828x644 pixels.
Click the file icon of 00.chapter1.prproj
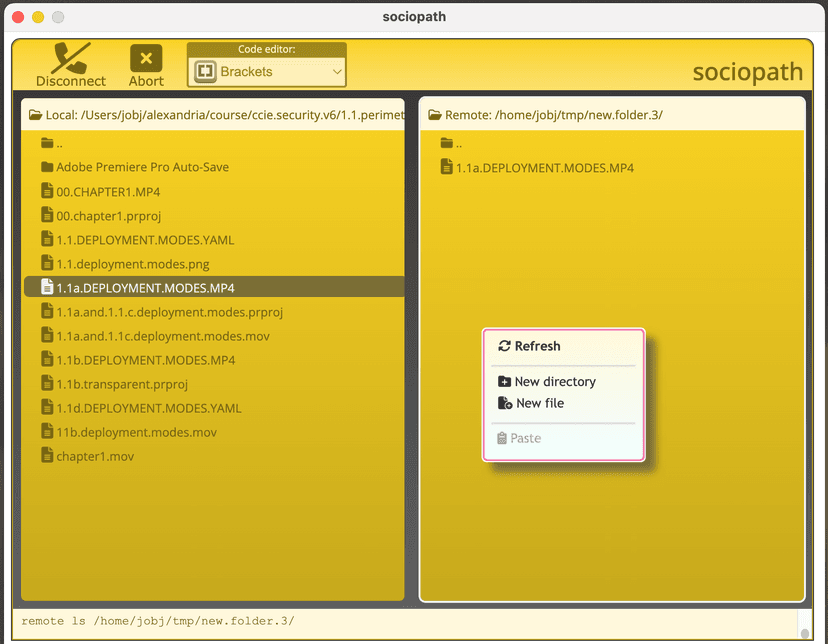(x=47, y=214)
